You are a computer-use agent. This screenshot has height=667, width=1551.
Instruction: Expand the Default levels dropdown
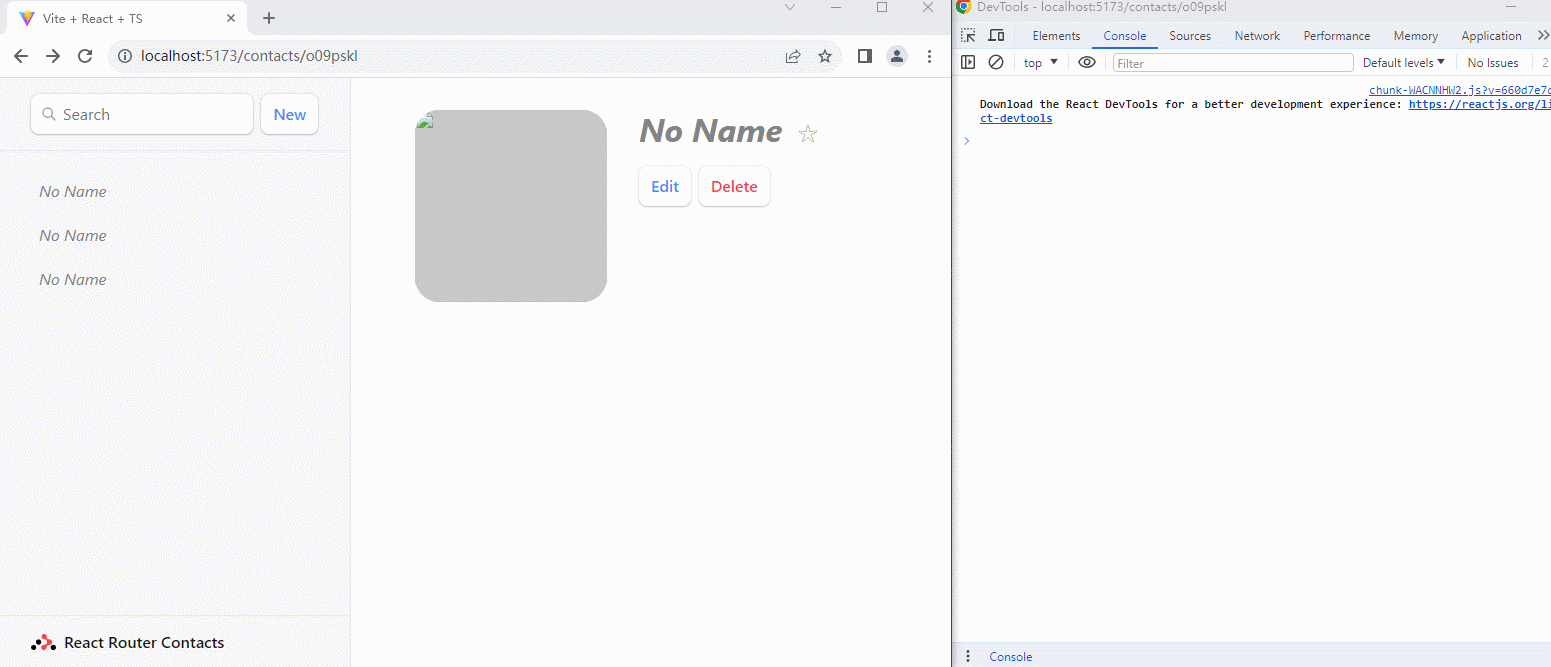[x=1403, y=62]
